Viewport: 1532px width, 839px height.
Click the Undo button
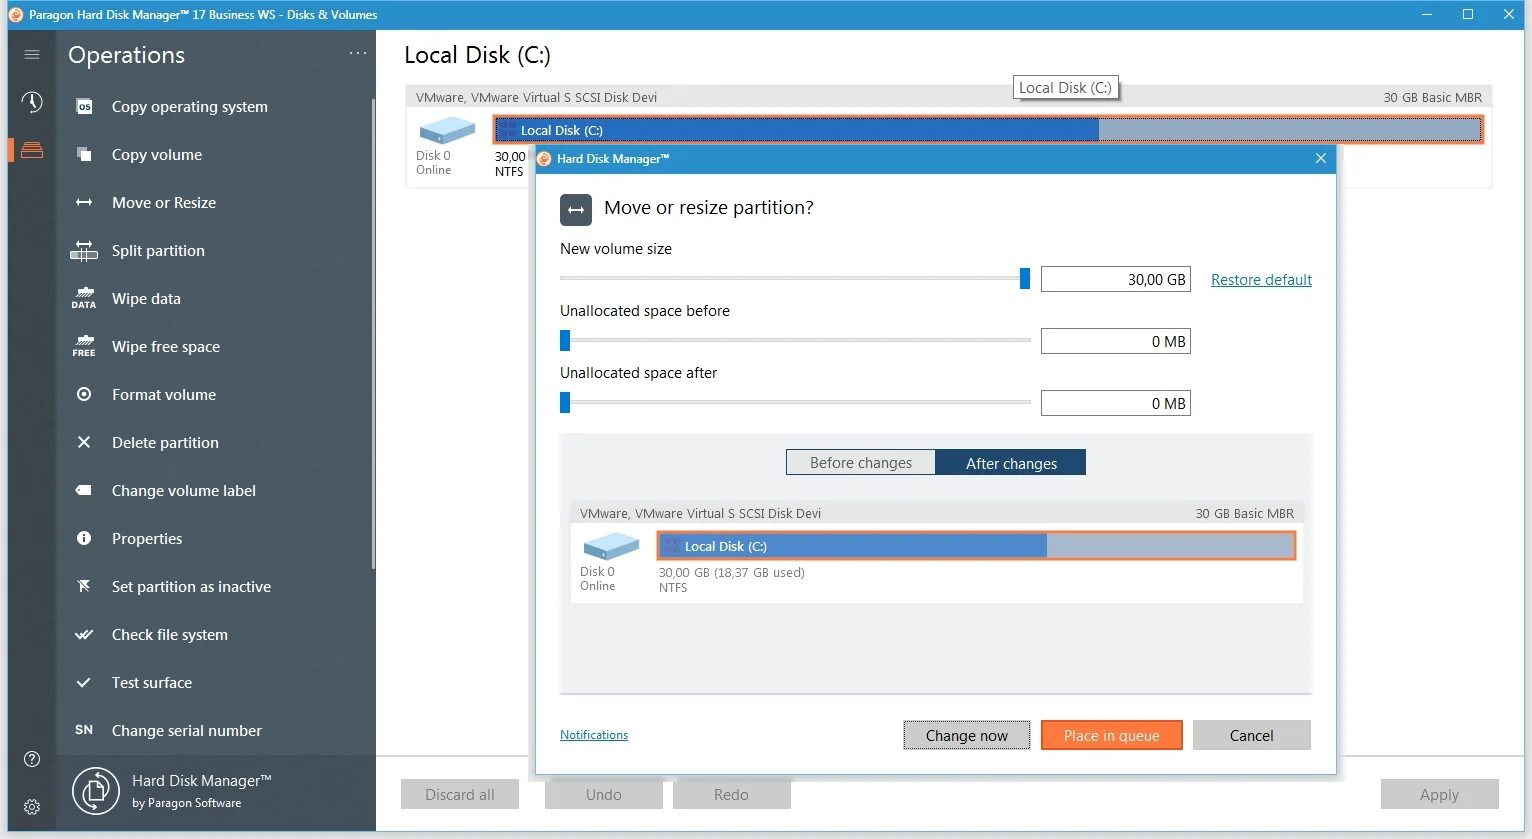pyautogui.click(x=604, y=794)
